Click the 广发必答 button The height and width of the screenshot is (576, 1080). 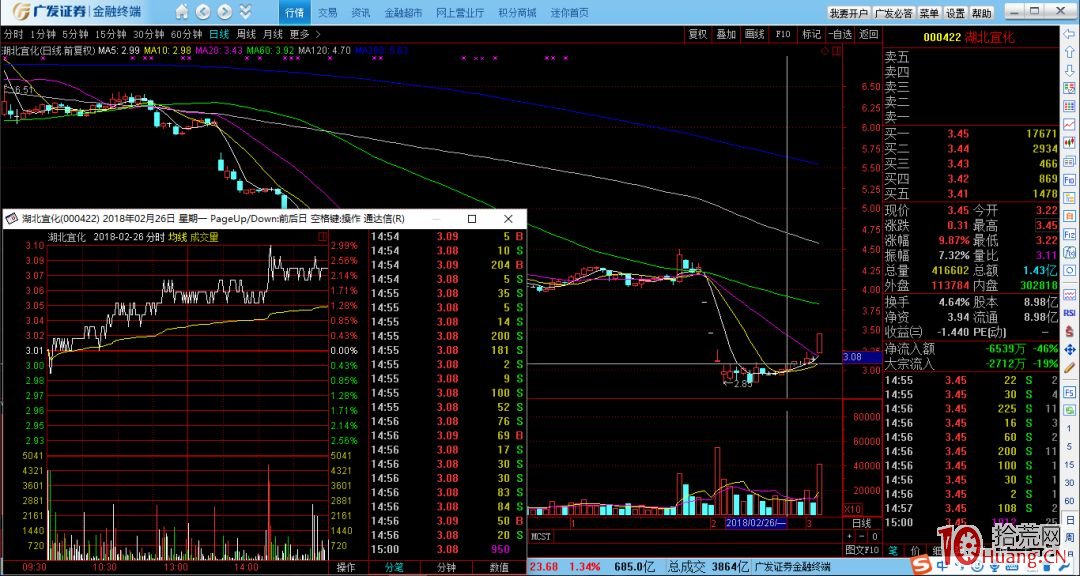coord(893,13)
